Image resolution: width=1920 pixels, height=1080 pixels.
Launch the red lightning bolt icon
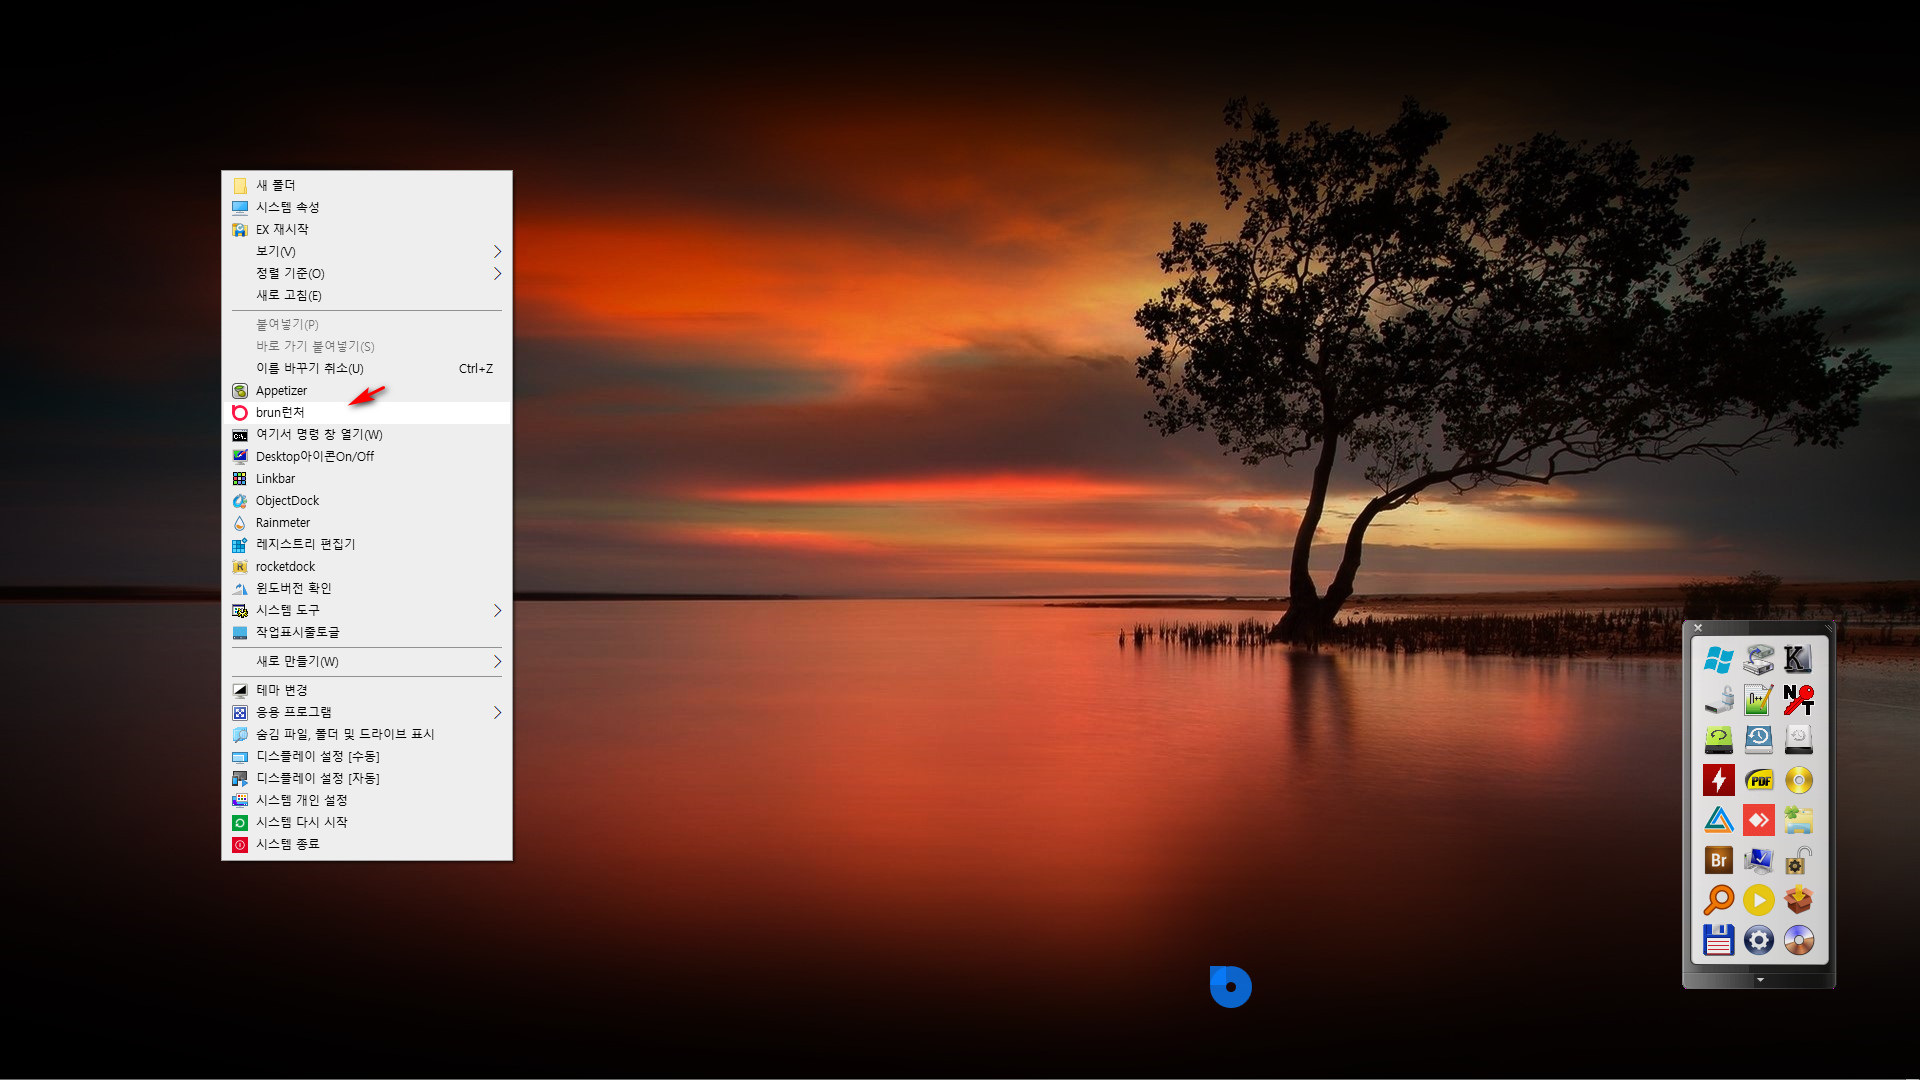pos(1718,780)
